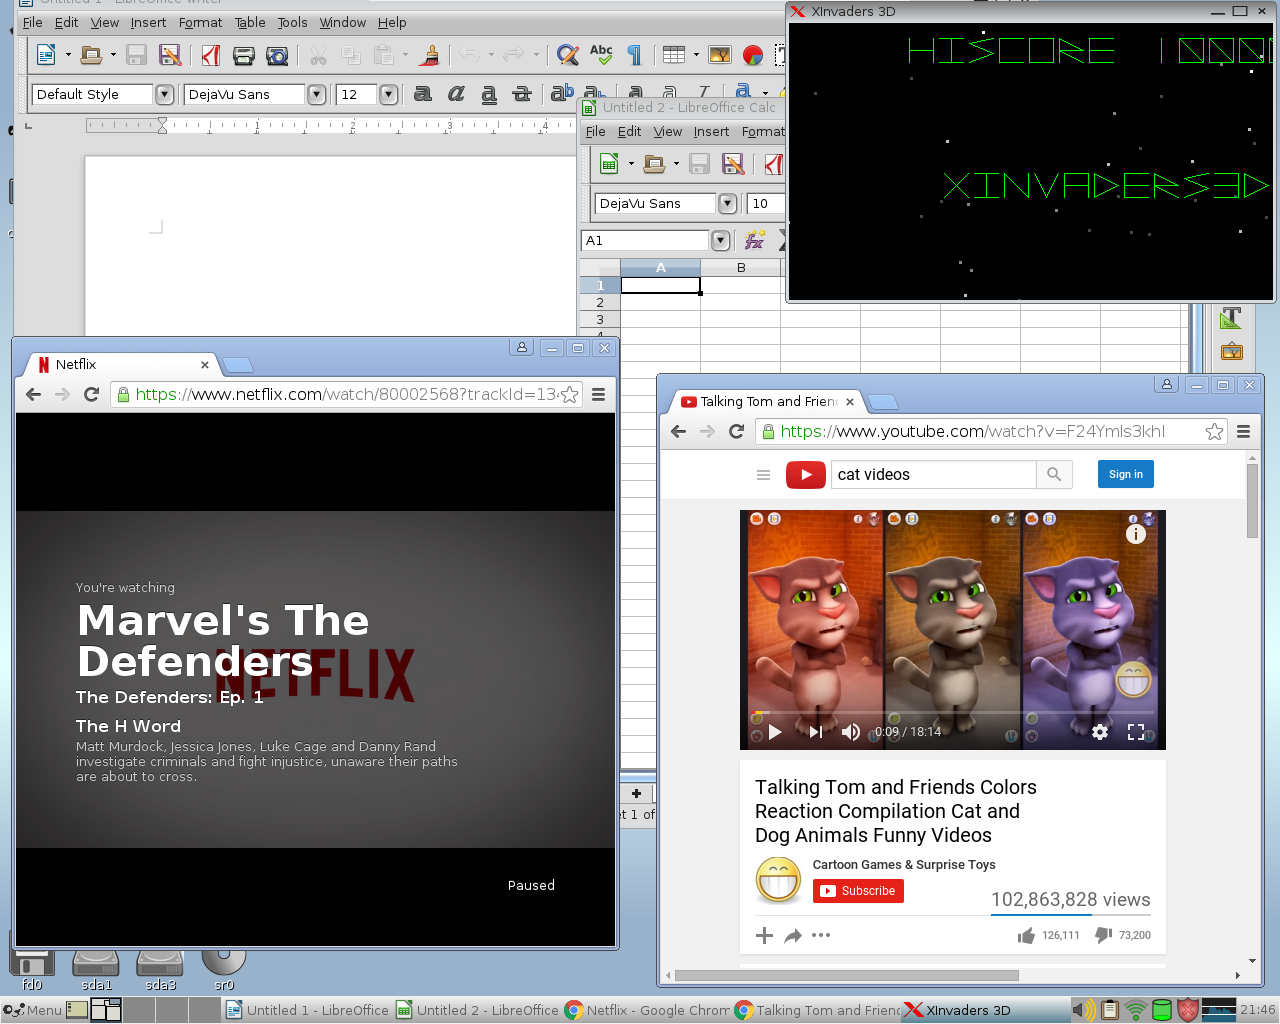The image size is (1280, 1024).
Task: Open Writer Table menu
Action: 250,22
